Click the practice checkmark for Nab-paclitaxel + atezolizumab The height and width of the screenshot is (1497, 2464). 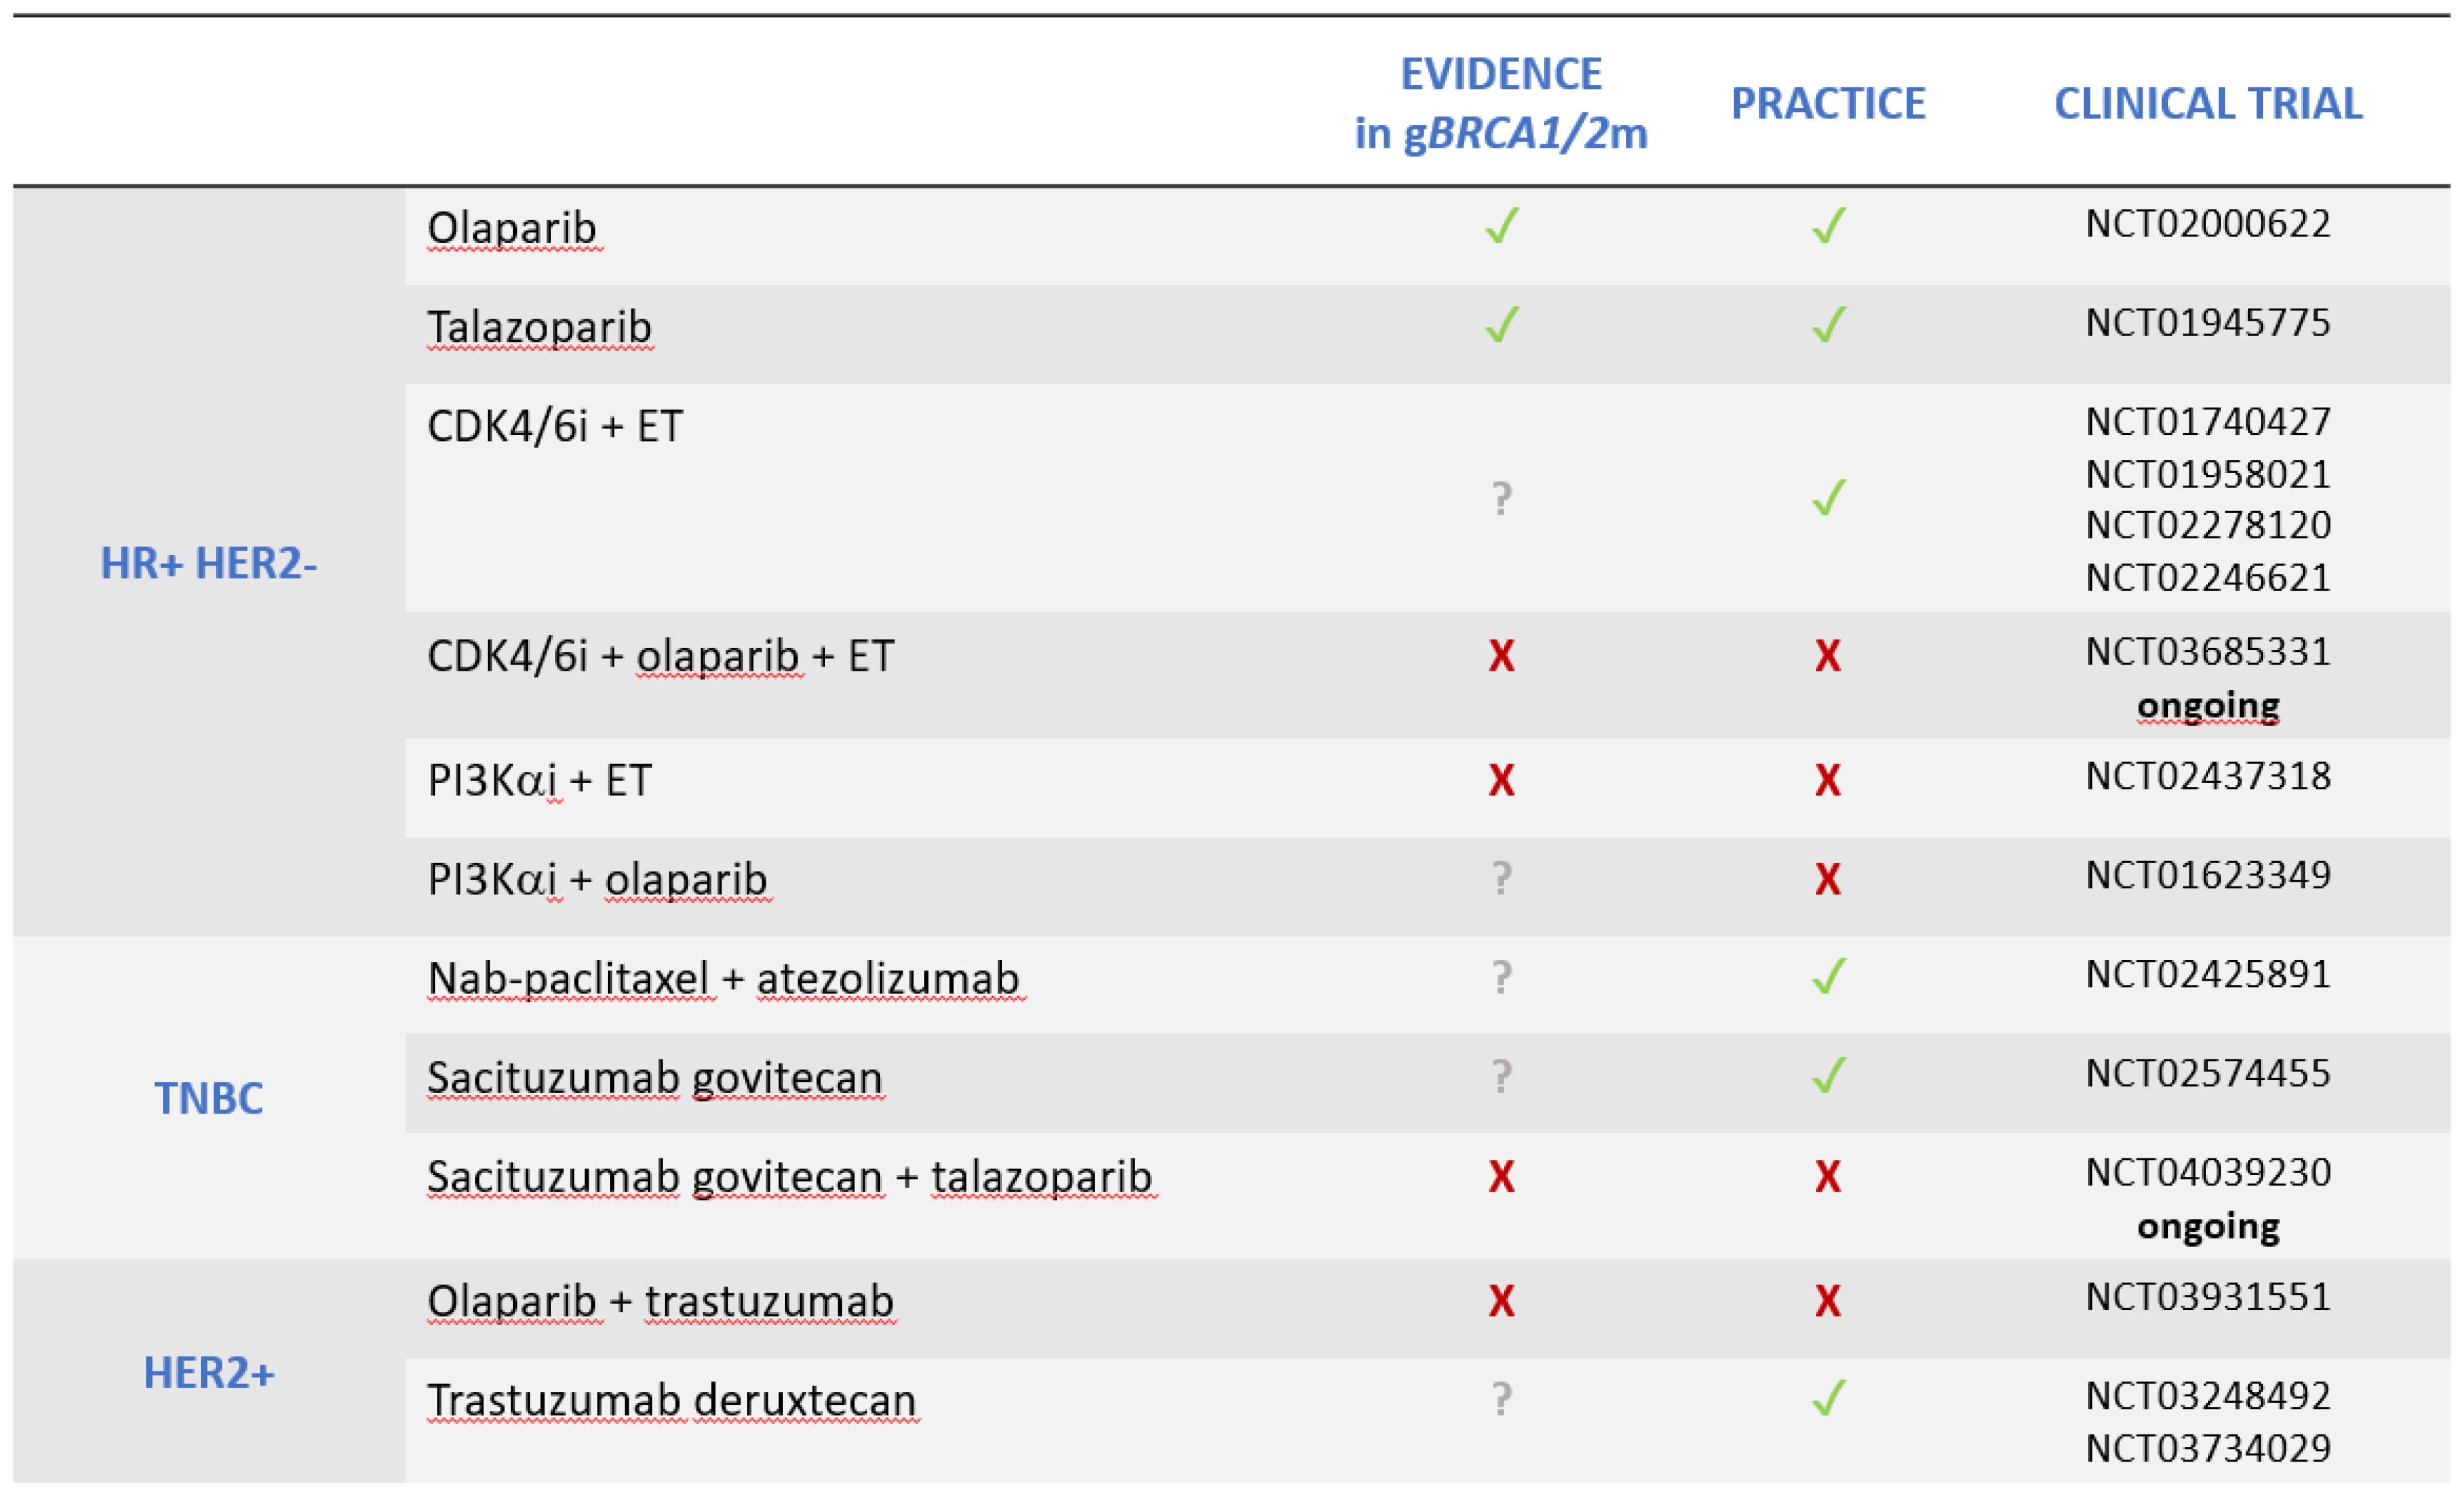1828,977
